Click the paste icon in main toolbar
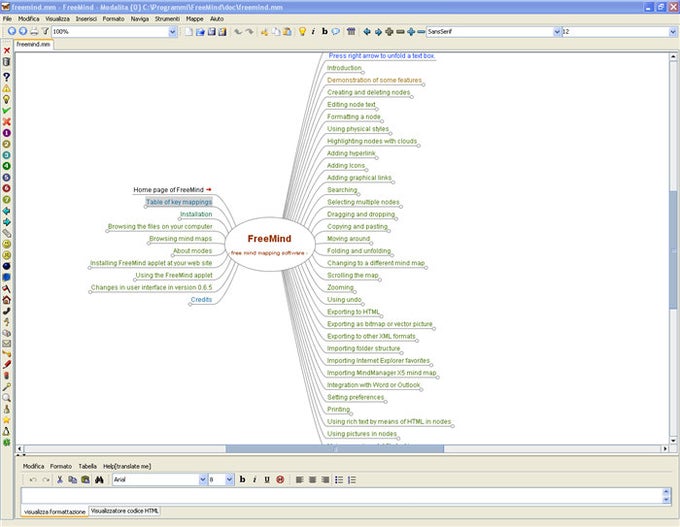The height and width of the screenshot is (527, 680). tap(287, 32)
